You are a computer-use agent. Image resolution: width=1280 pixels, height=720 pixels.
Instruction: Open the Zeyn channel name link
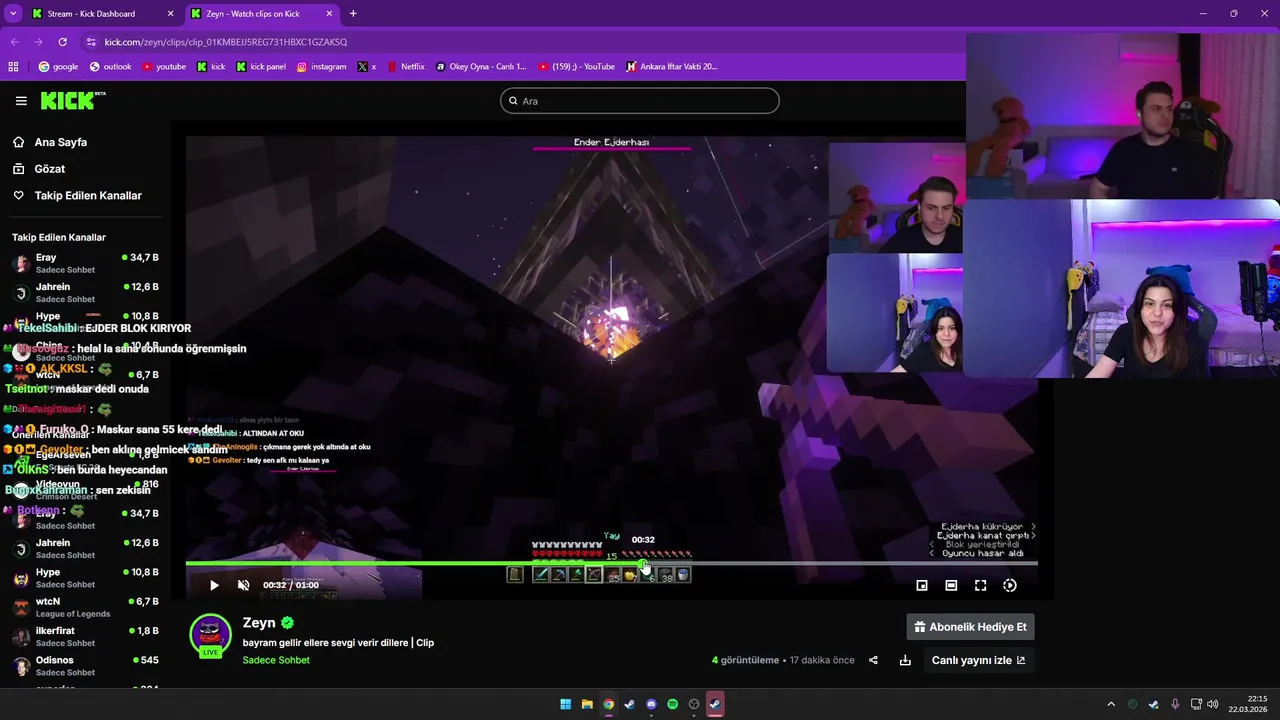pos(259,623)
